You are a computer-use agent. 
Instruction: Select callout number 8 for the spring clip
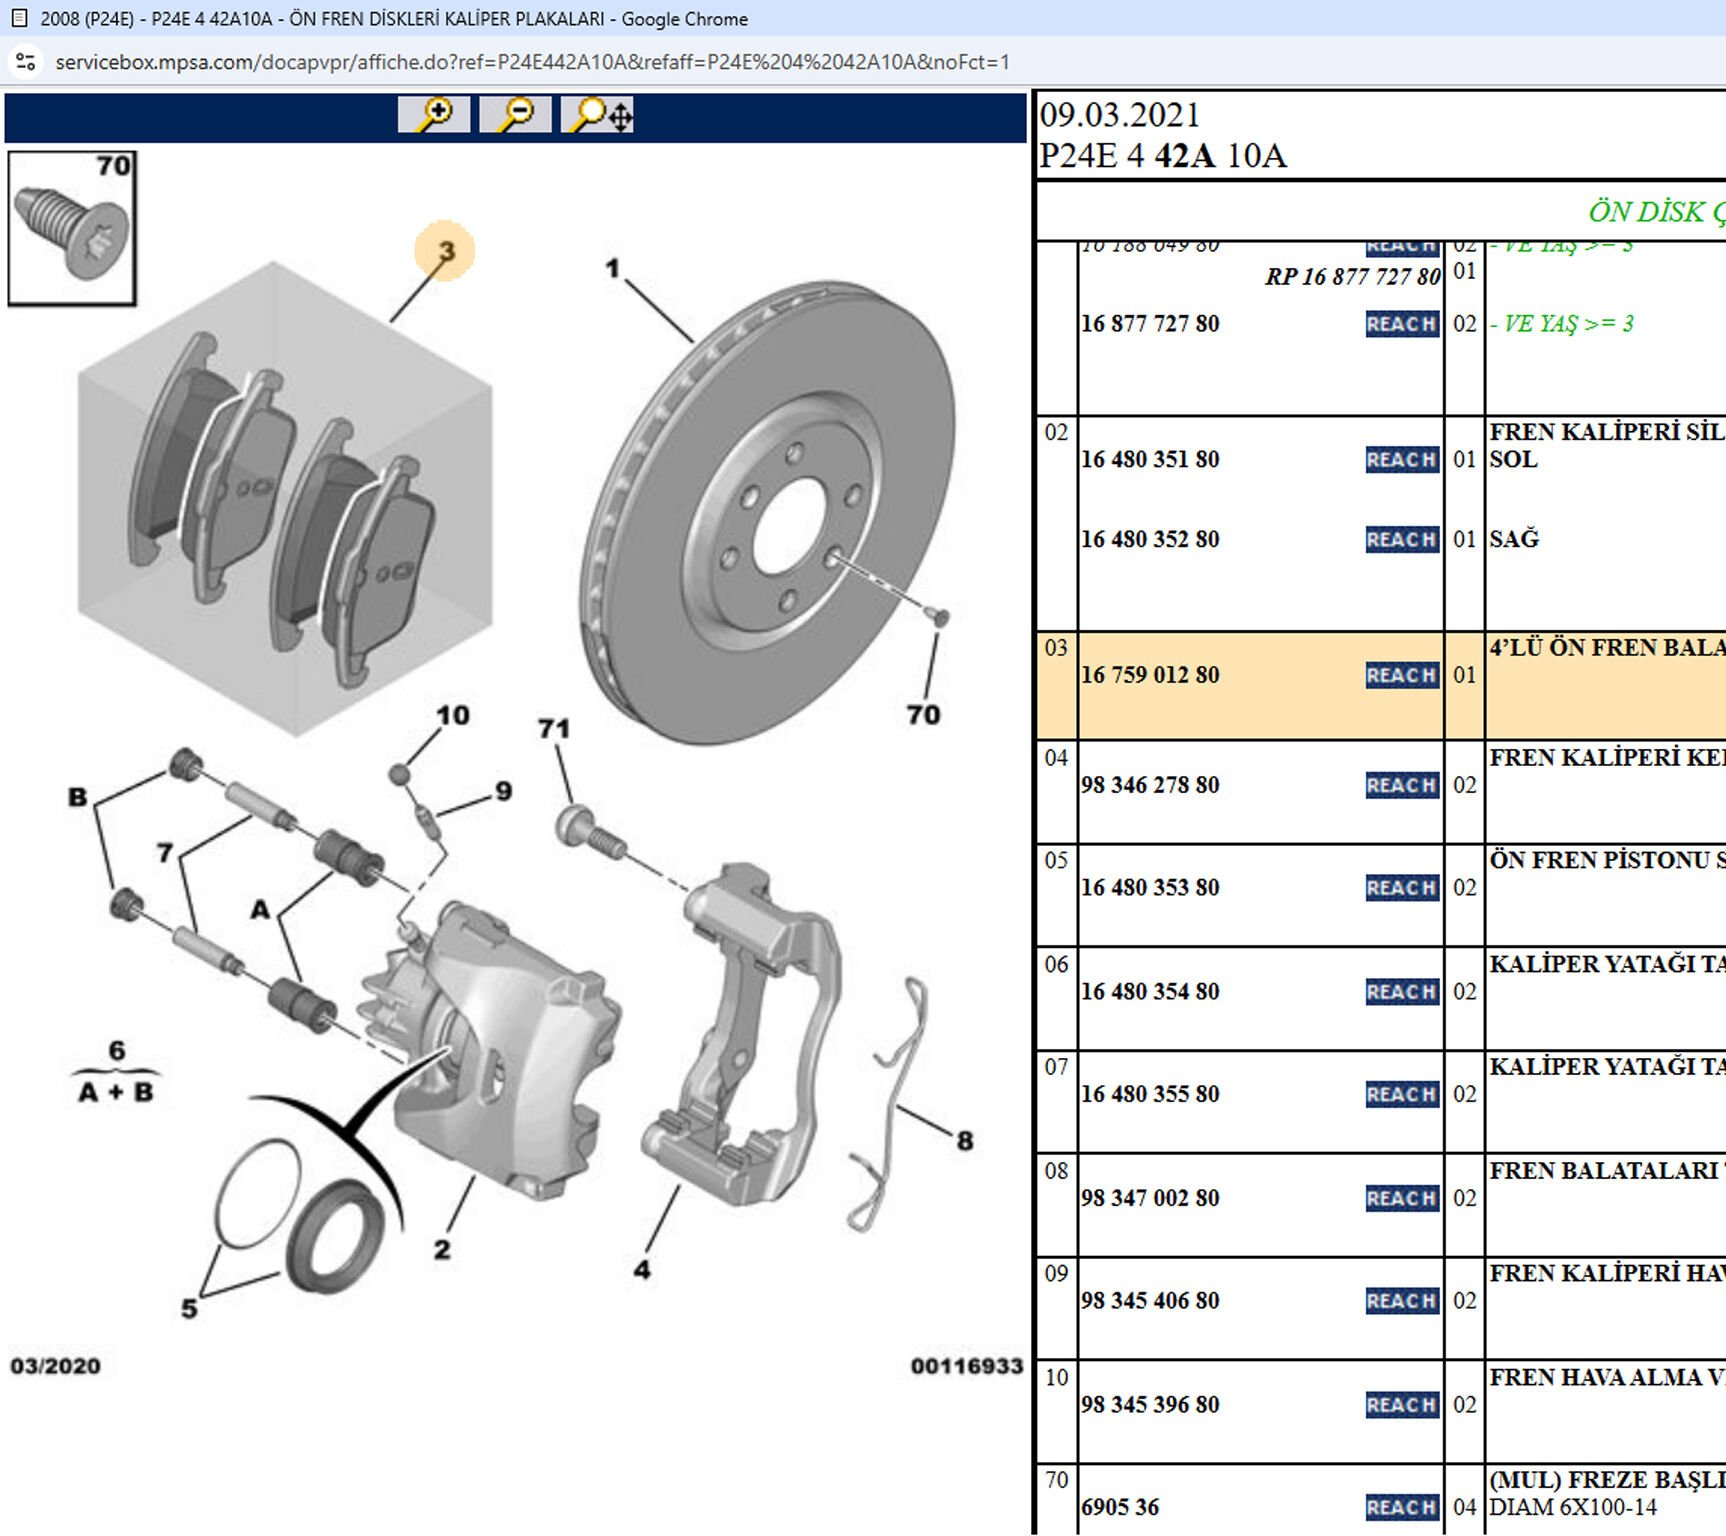click(x=964, y=1140)
